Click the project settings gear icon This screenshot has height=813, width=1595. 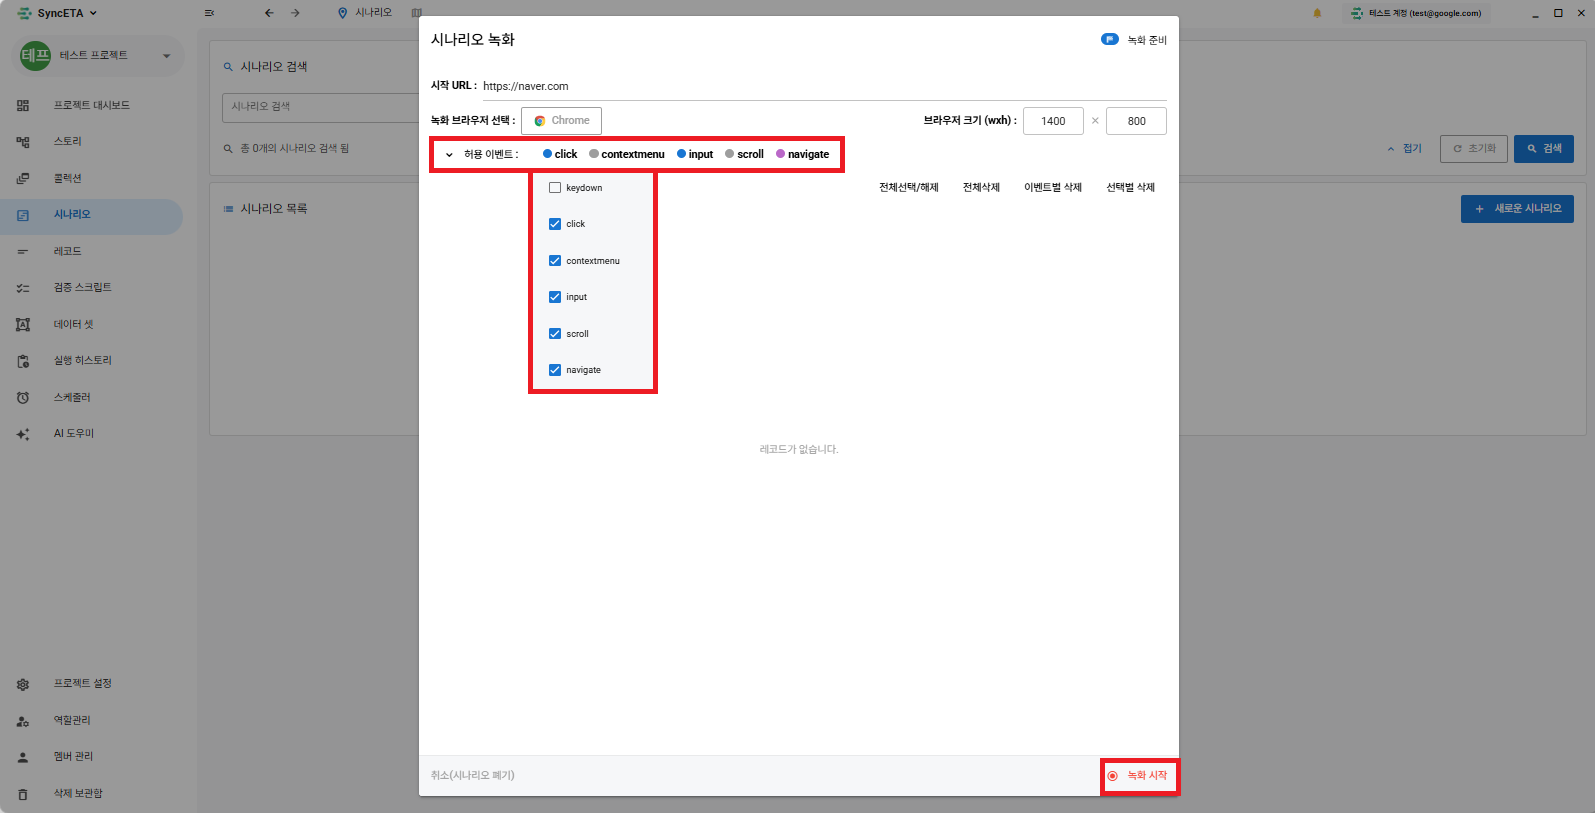pyautogui.click(x=23, y=684)
